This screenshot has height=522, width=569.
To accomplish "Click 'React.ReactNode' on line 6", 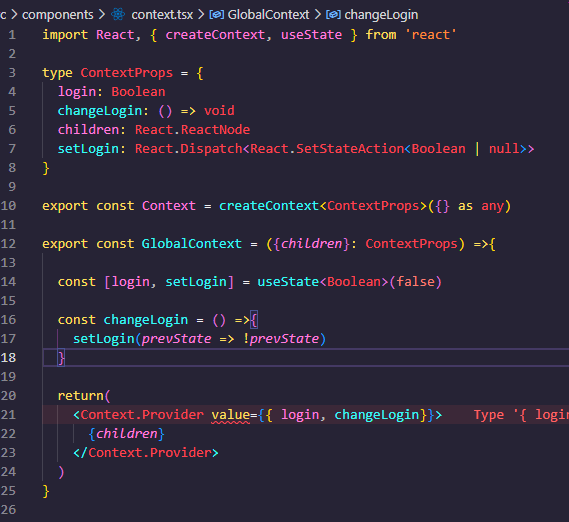I will point(192,130).
